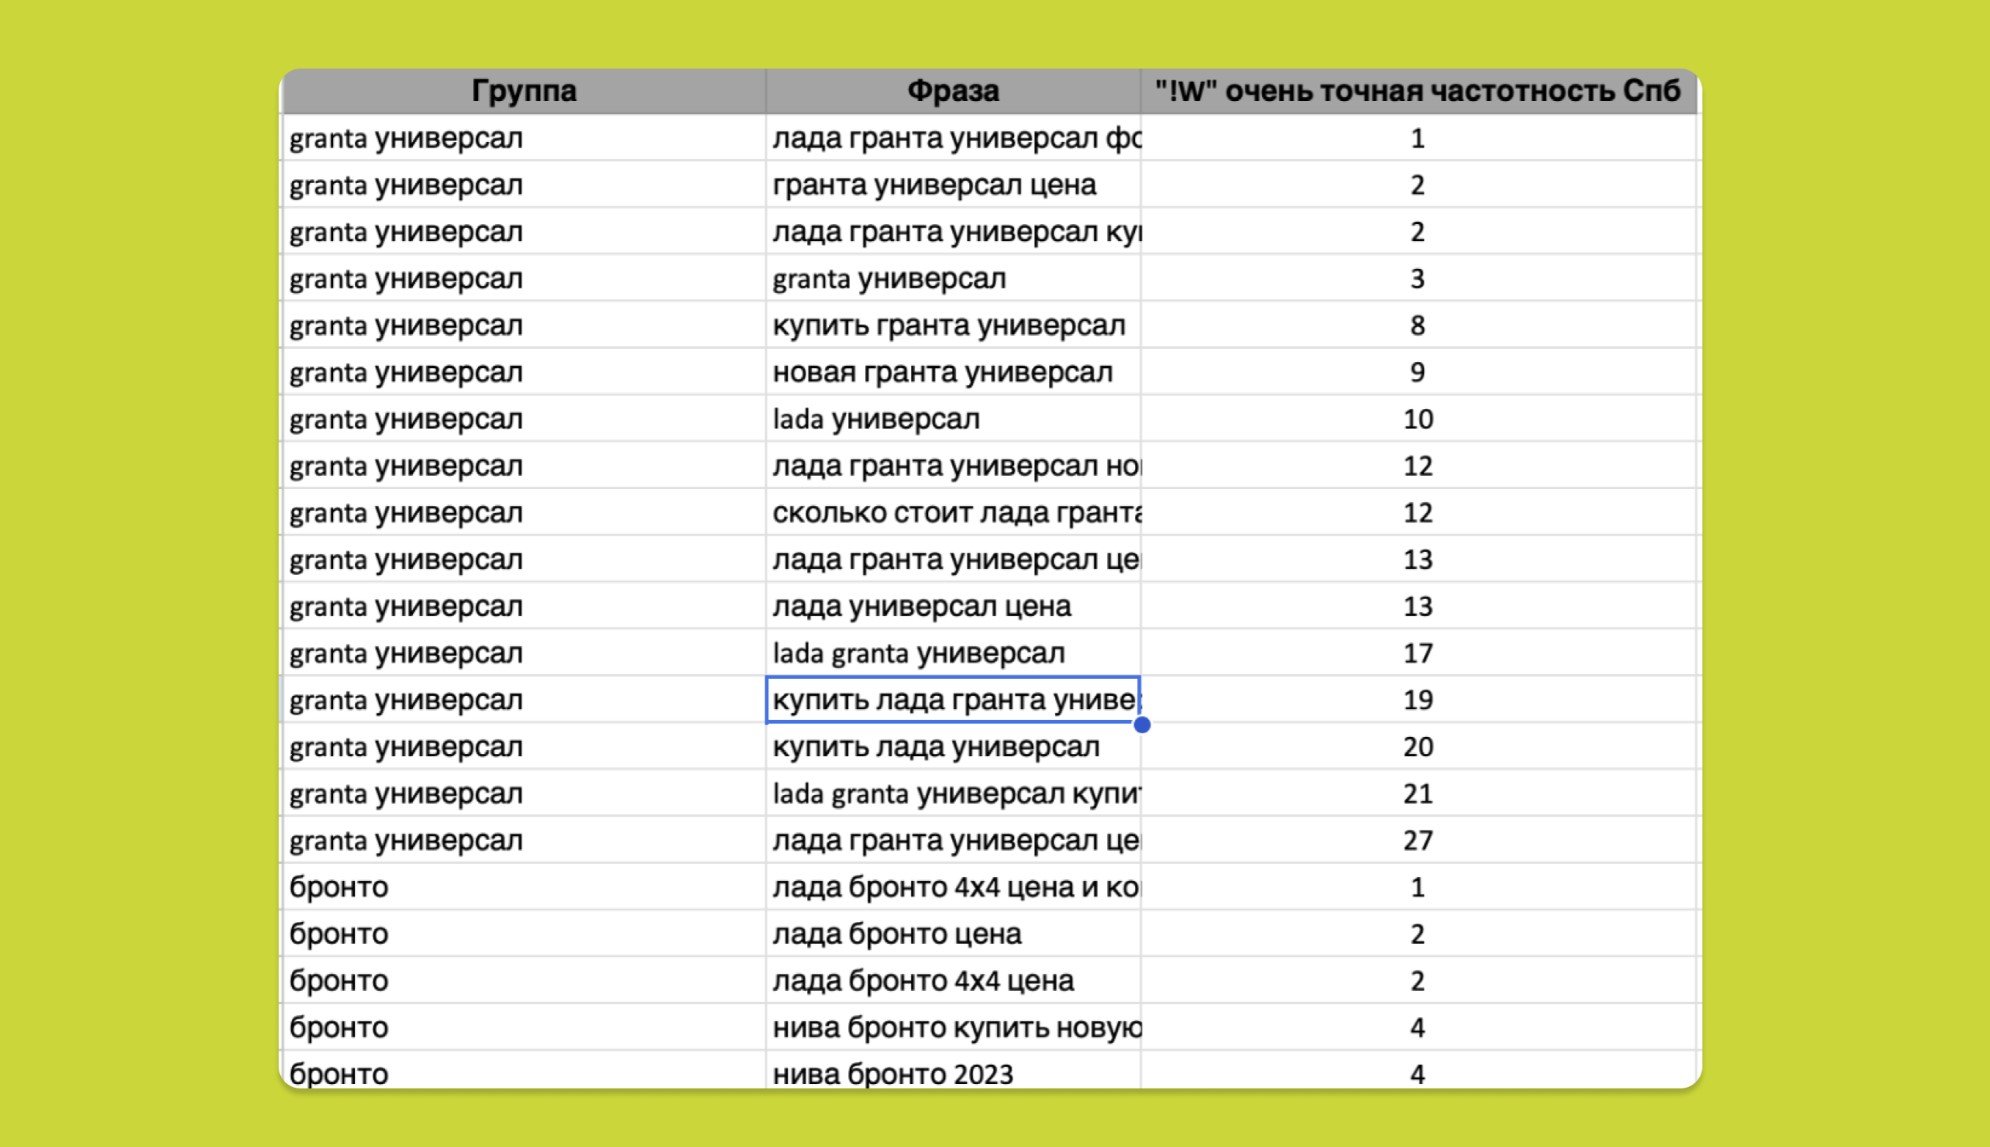Click the Фраза column header
Screen dimensions: 1990x1147
(952, 91)
